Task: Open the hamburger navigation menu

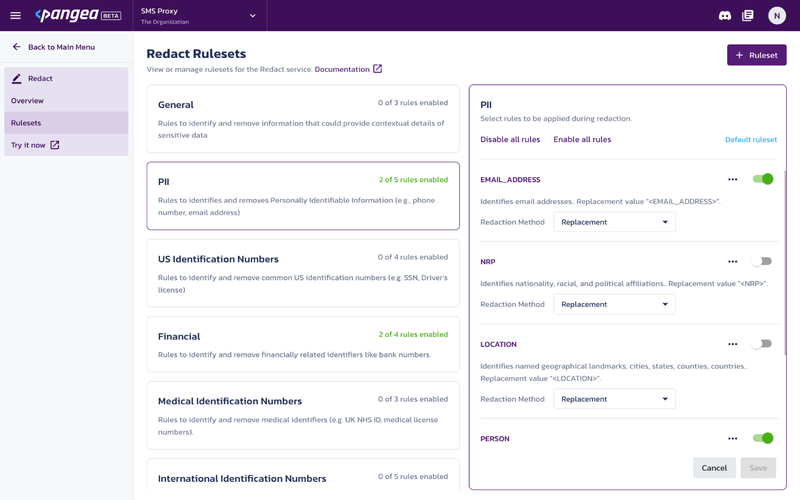Action: click(x=15, y=16)
